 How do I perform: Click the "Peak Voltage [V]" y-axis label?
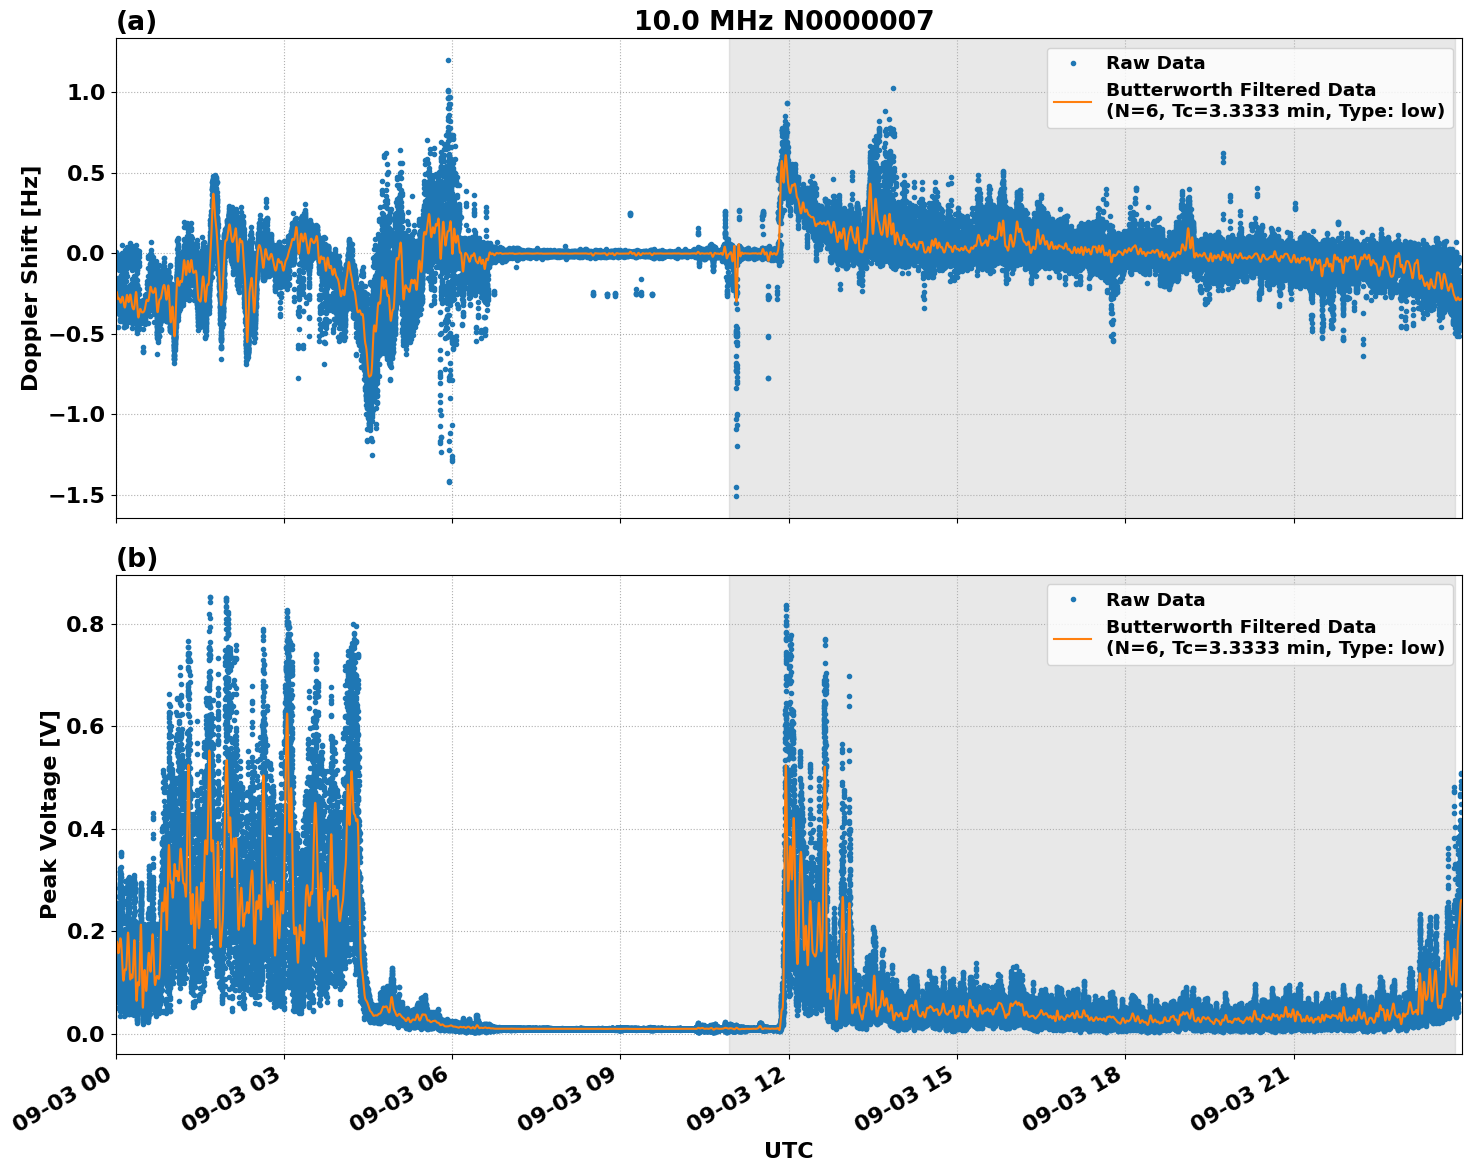(49, 814)
